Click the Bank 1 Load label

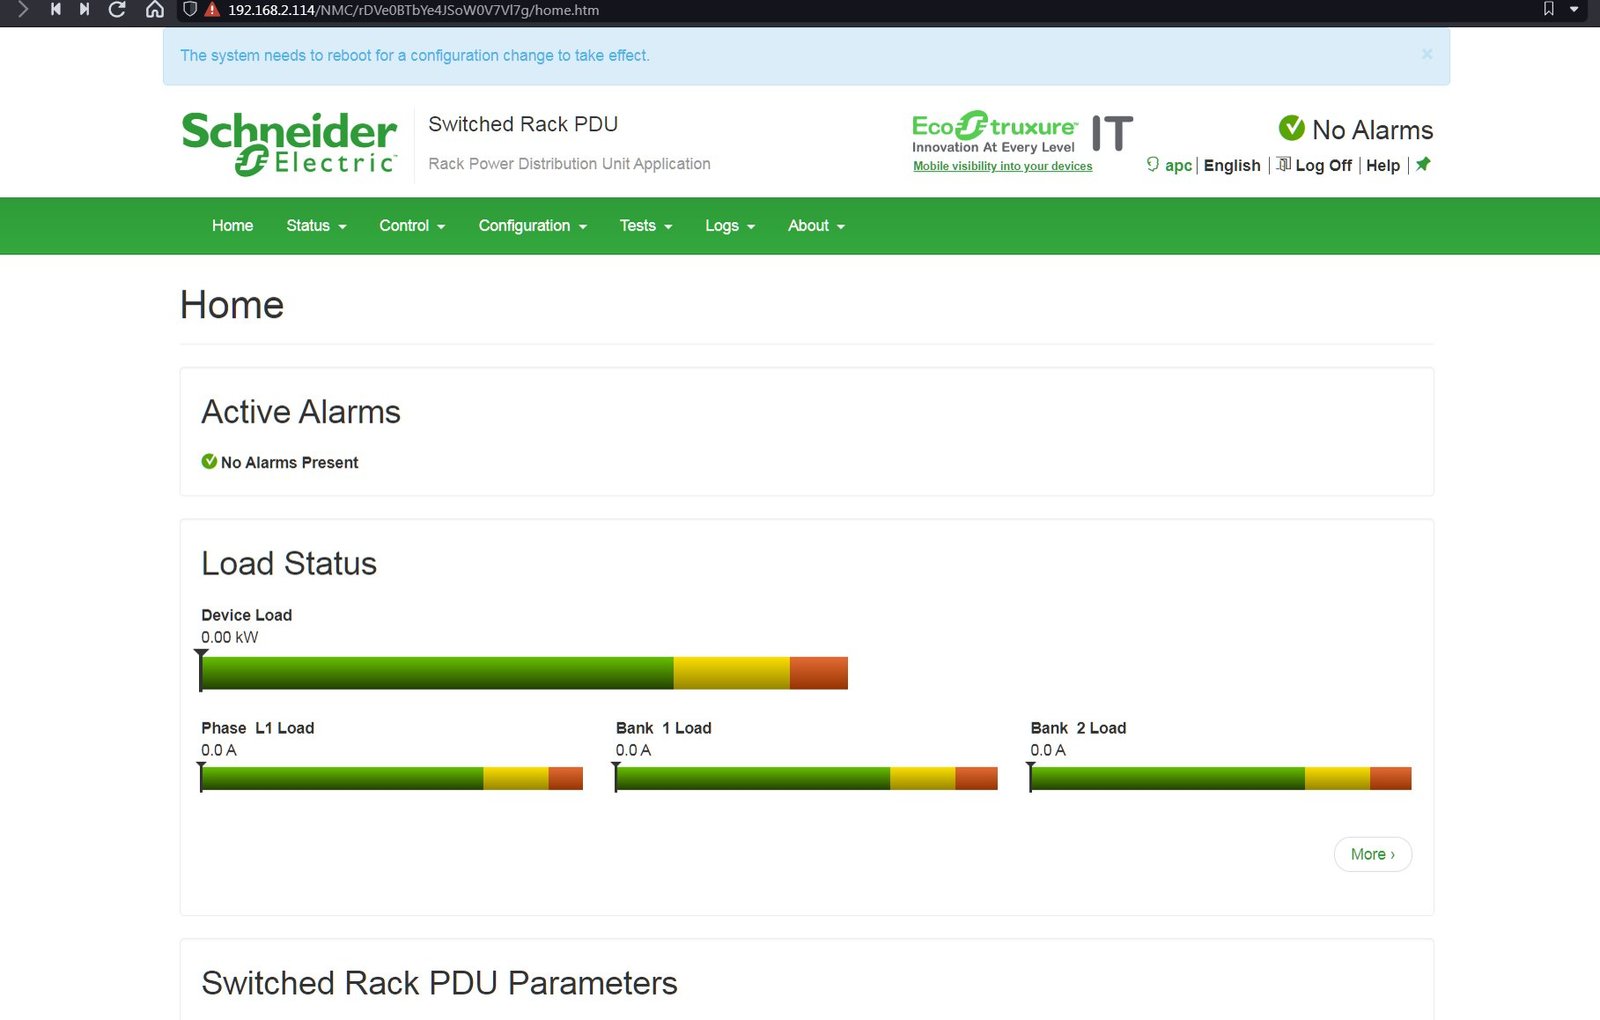coord(663,728)
